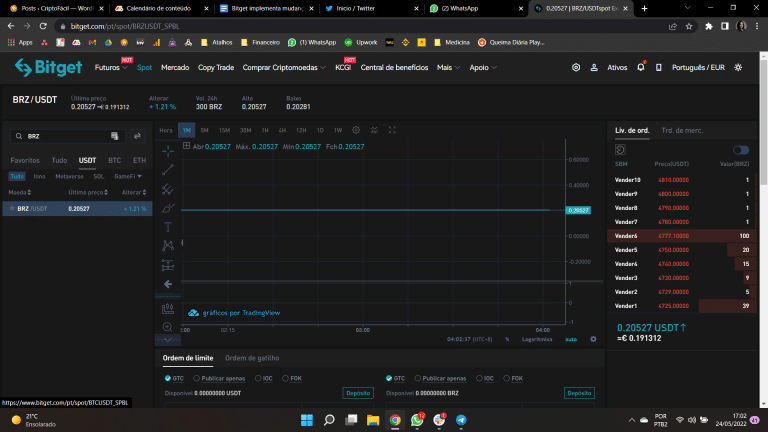Select IOC option in buy panel
Viewport: 768px width, 432px height.
(x=258, y=378)
